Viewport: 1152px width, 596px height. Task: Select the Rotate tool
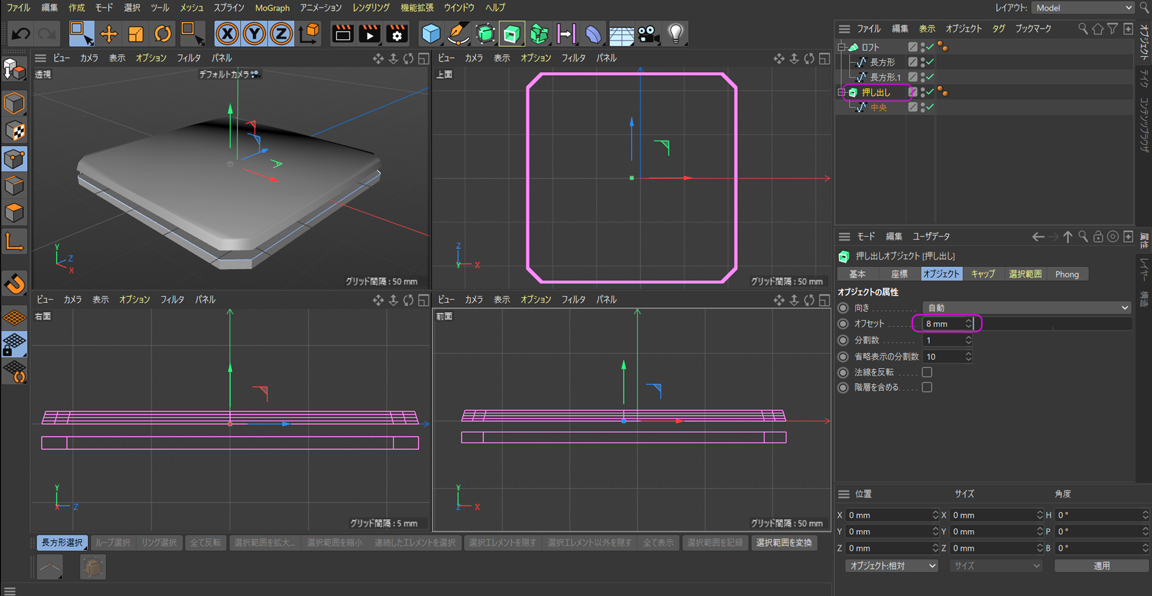point(162,34)
